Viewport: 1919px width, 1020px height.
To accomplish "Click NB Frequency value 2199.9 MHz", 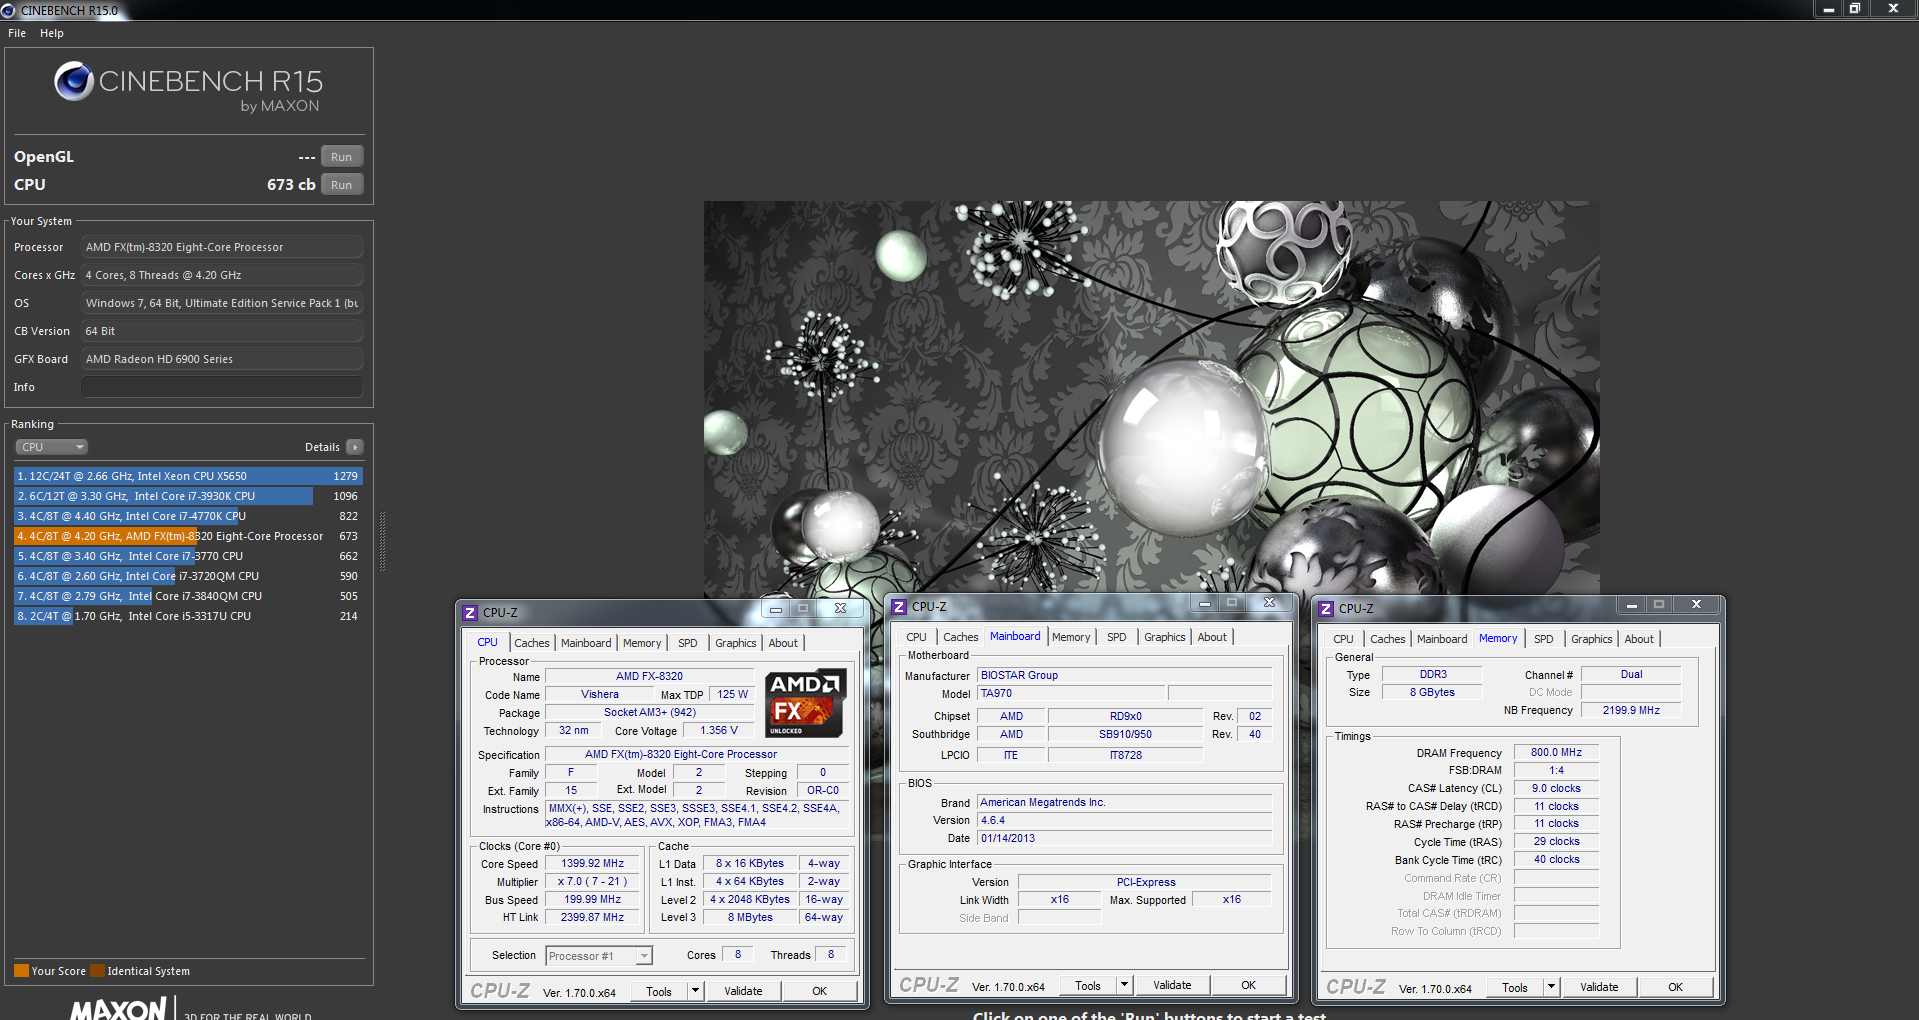I will [1631, 710].
